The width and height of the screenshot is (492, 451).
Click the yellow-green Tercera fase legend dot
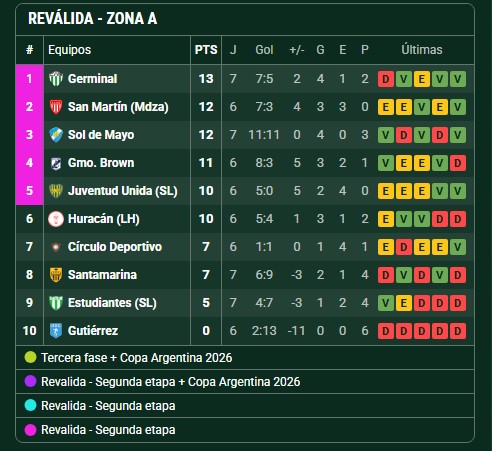click(30, 358)
